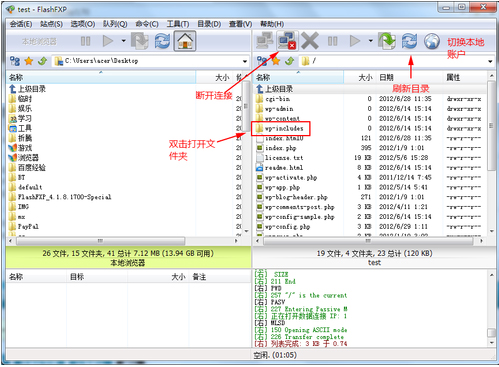
Task: Click the local transfer queue icon
Action: 139,41
